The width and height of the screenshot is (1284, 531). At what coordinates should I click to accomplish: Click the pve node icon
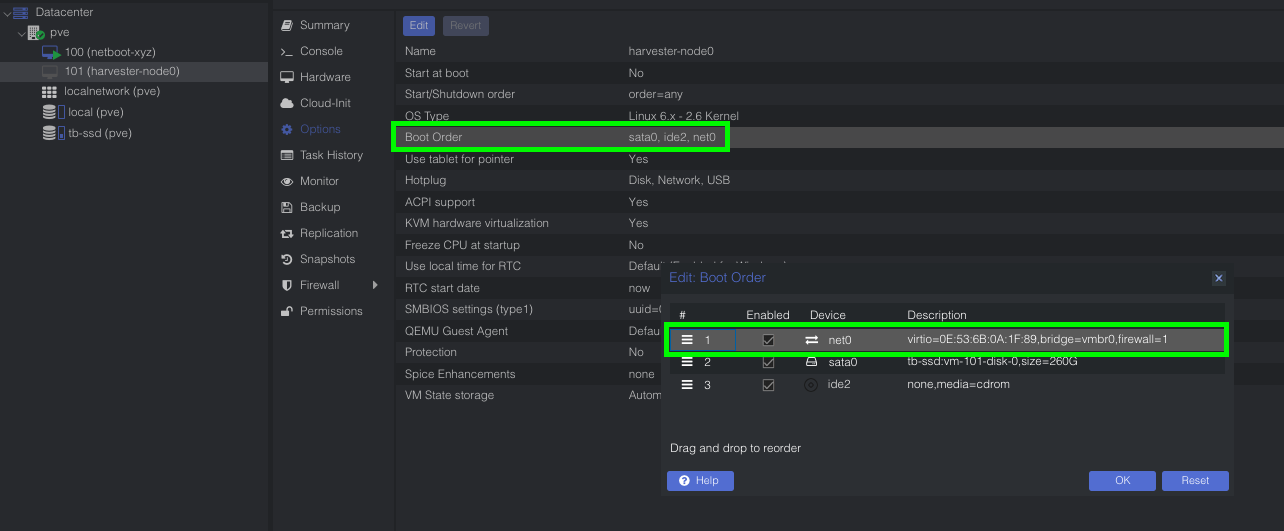35,32
